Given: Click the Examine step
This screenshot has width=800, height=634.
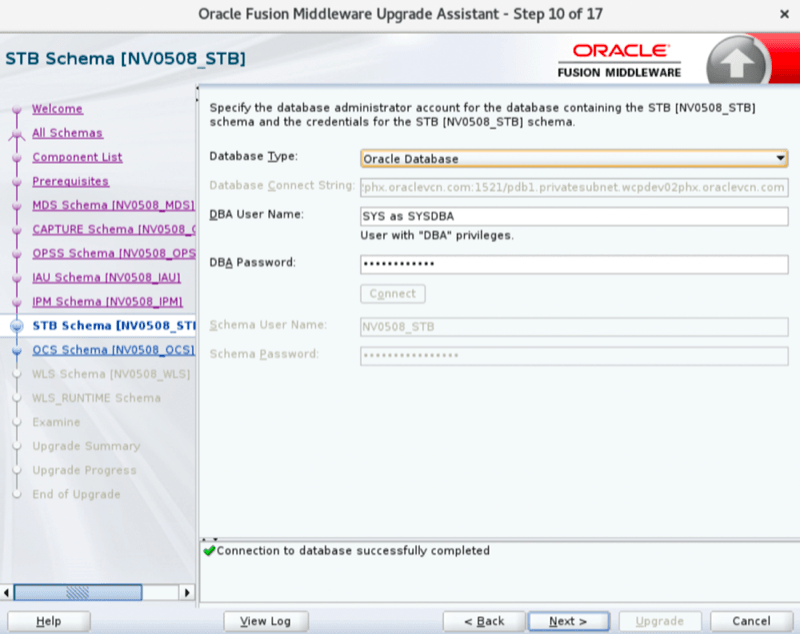Looking at the screenshot, I should pyautogui.click(x=56, y=422).
